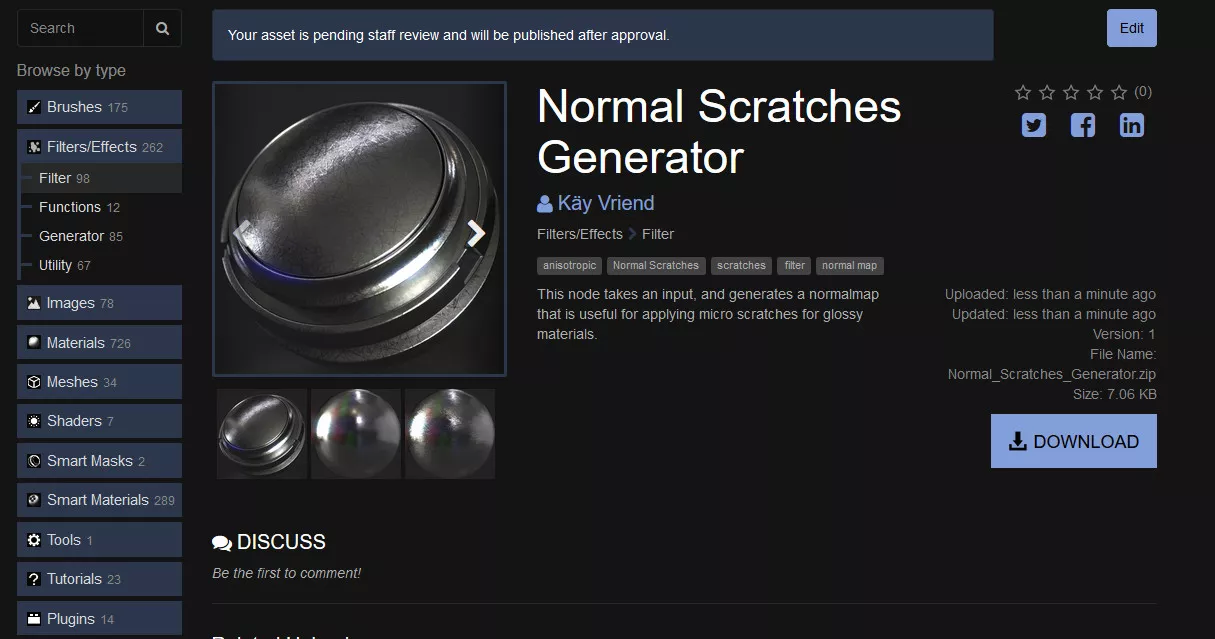Focus the Search input field
Image resolution: width=1215 pixels, height=639 pixels.
coord(80,28)
